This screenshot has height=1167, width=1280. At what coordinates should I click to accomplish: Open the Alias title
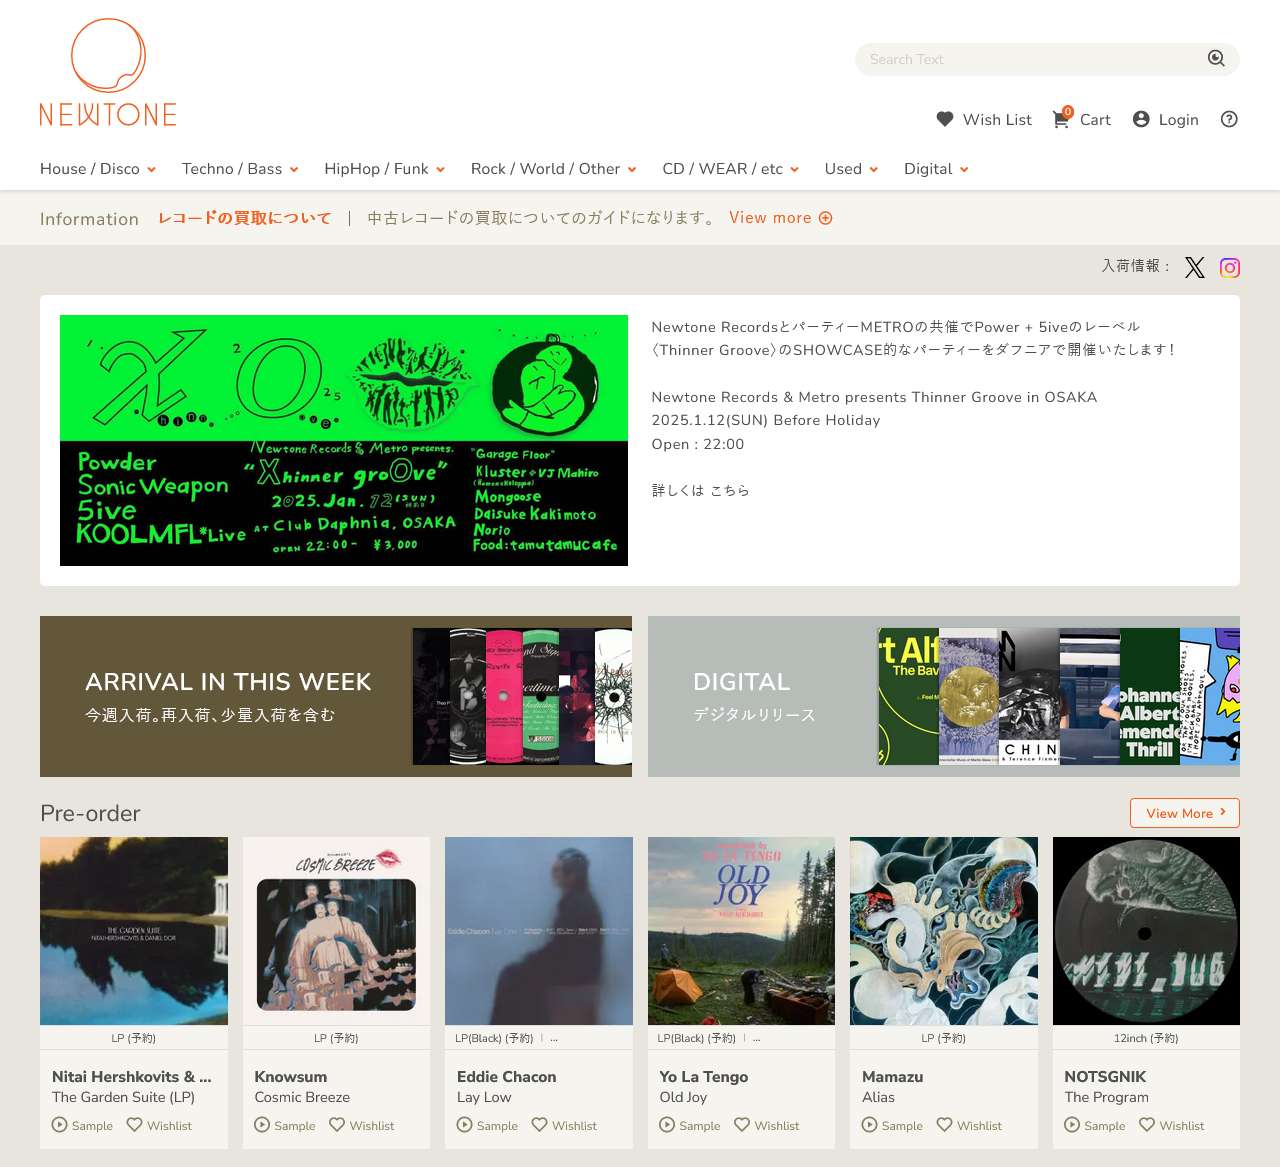(x=878, y=1097)
